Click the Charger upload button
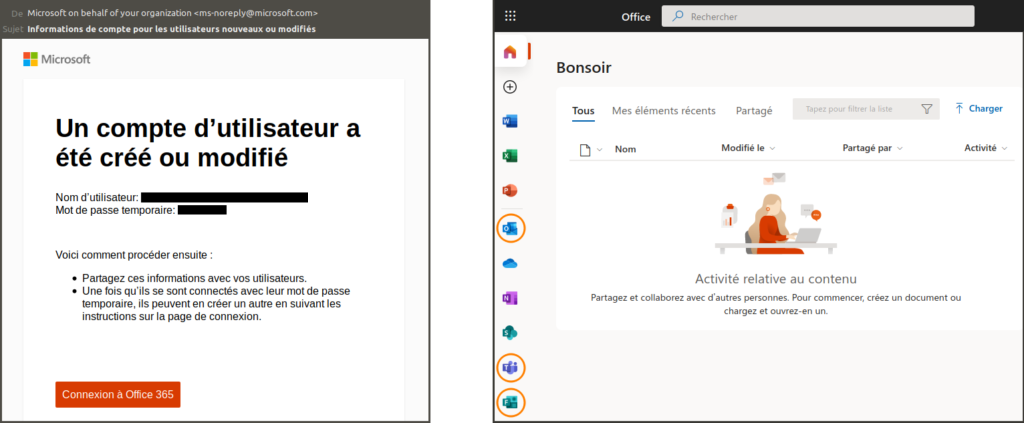The height and width of the screenshot is (423, 1024). 978,108
